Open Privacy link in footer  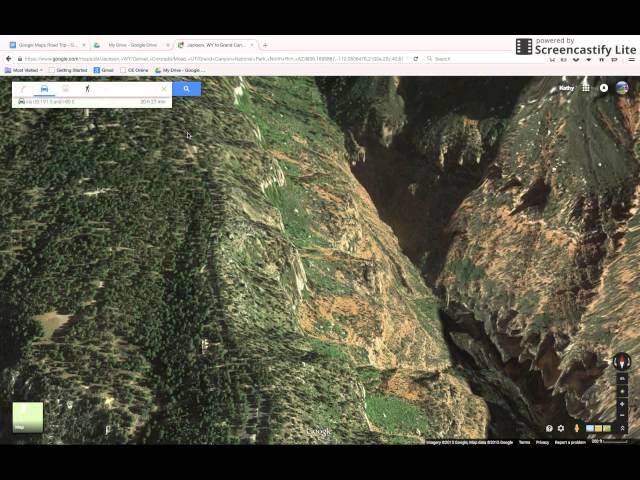coord(542,442)
